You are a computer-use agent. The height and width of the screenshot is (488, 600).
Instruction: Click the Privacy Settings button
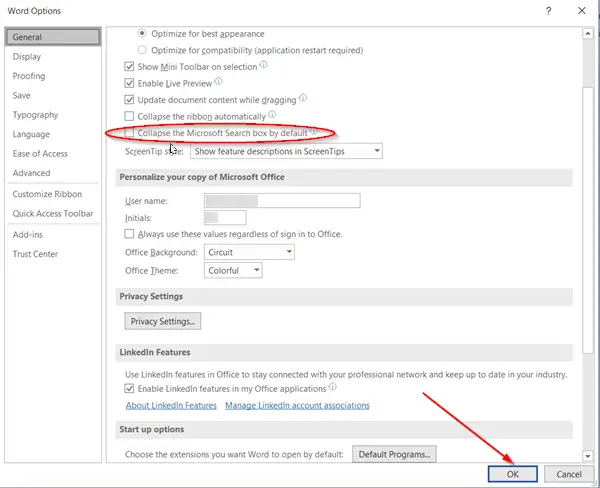click(x=163, y=321)
